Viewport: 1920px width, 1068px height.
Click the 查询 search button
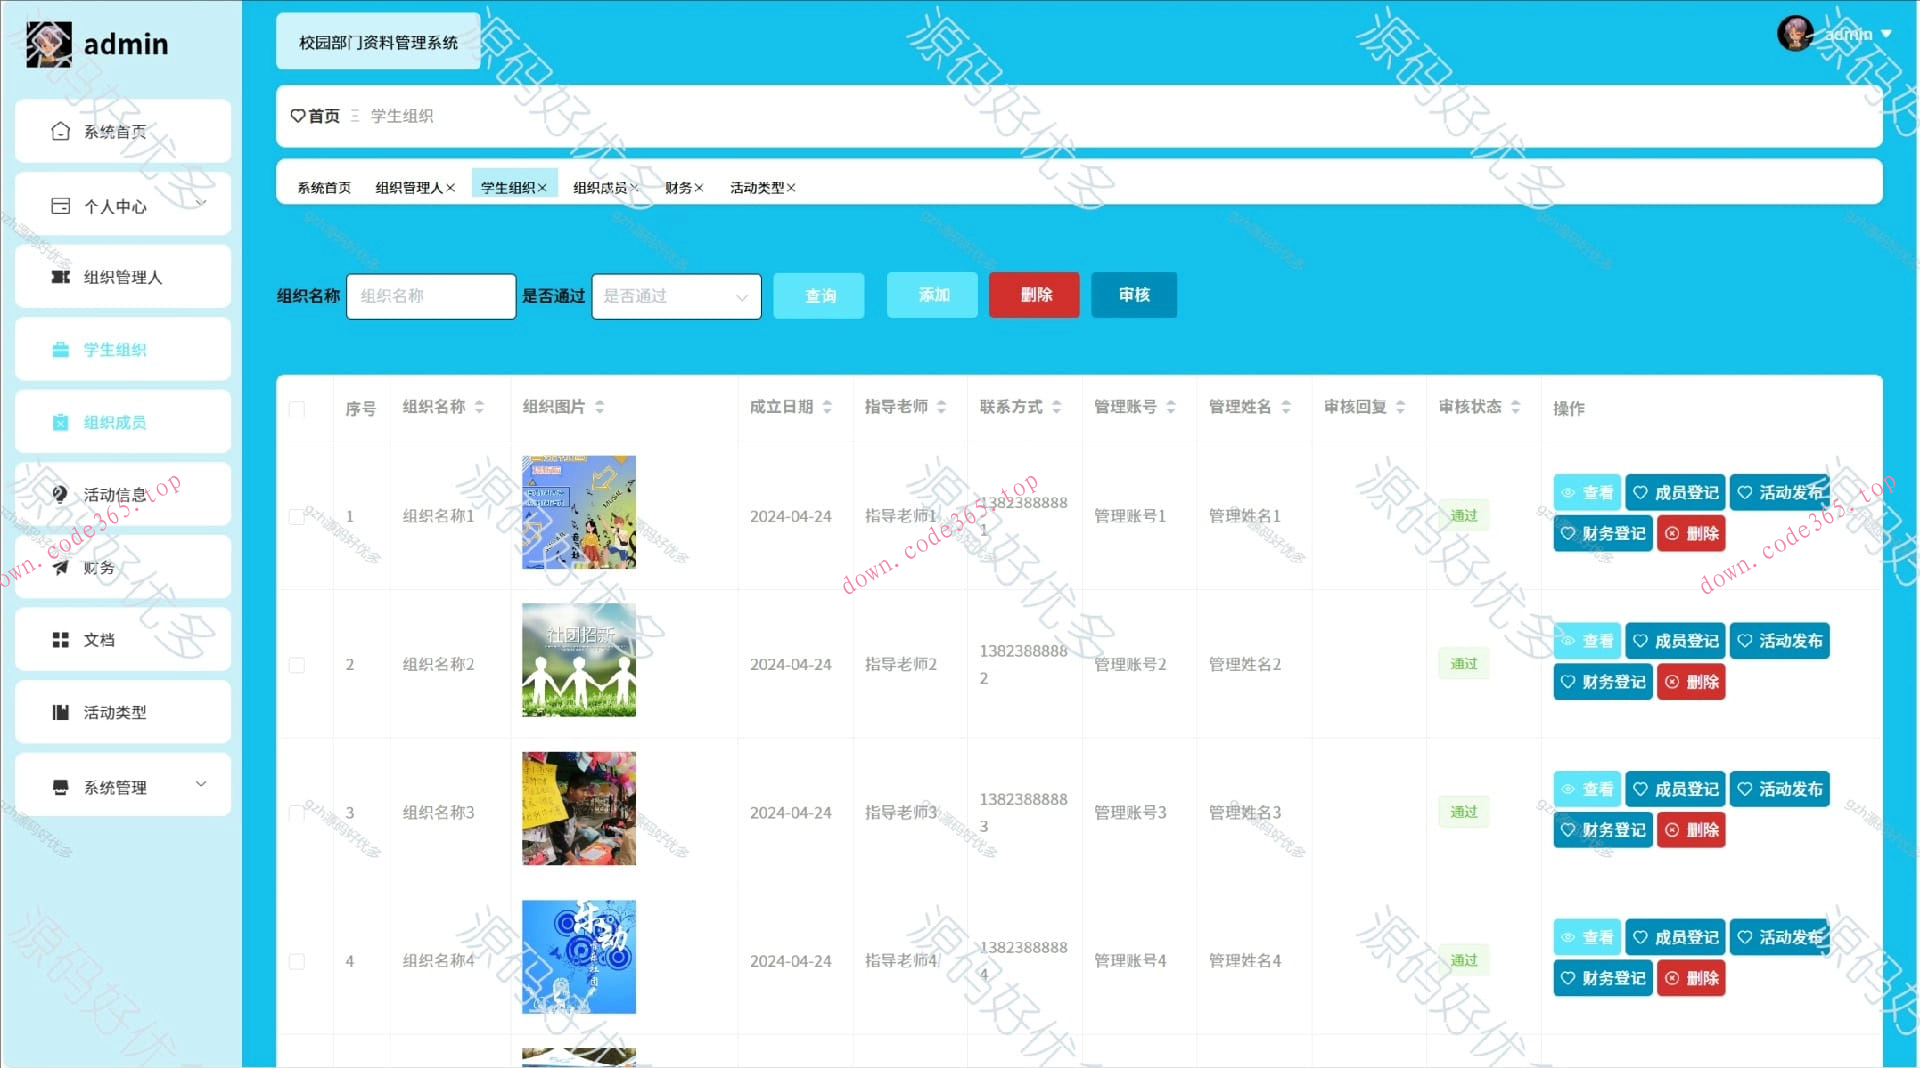click(818, 295)
